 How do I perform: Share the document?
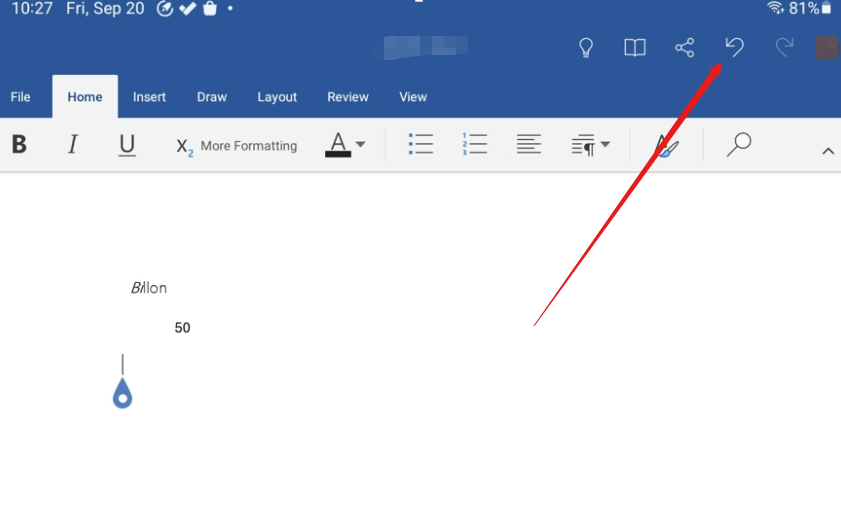685,48
